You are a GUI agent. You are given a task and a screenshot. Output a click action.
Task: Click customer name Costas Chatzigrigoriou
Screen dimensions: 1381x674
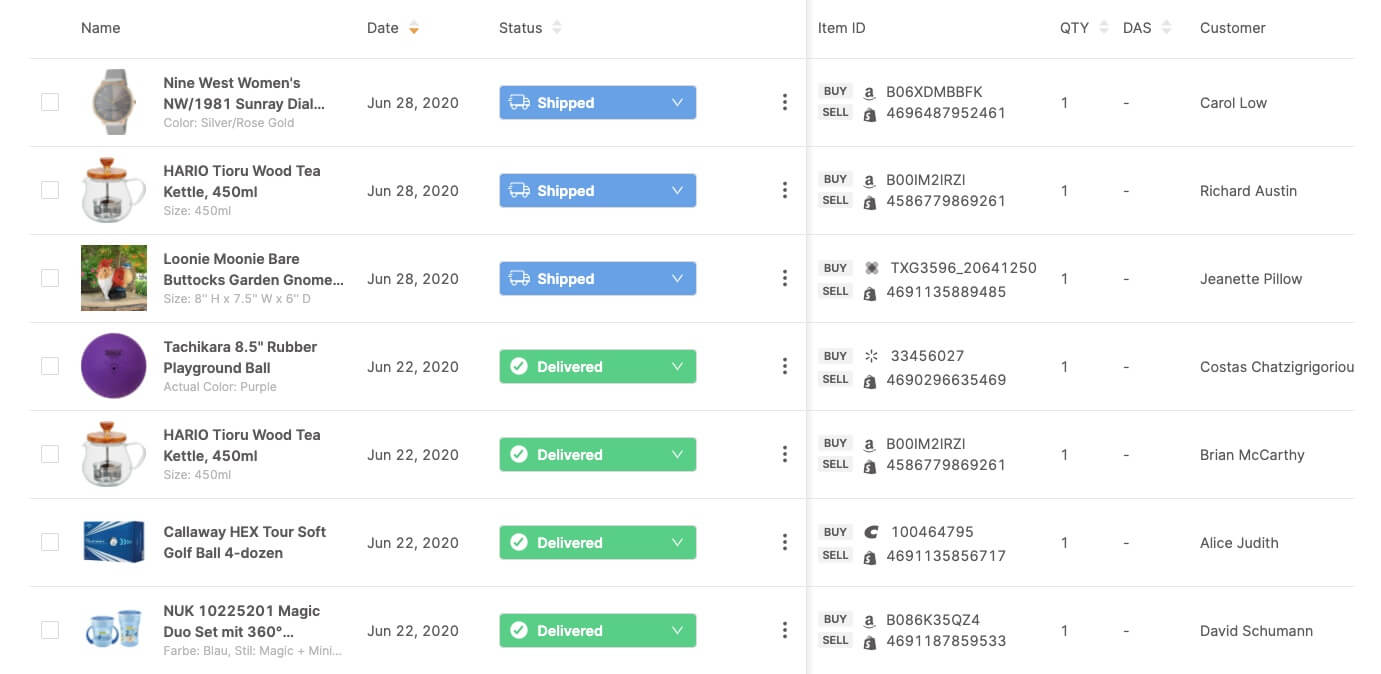click(x=1277, y=366)
